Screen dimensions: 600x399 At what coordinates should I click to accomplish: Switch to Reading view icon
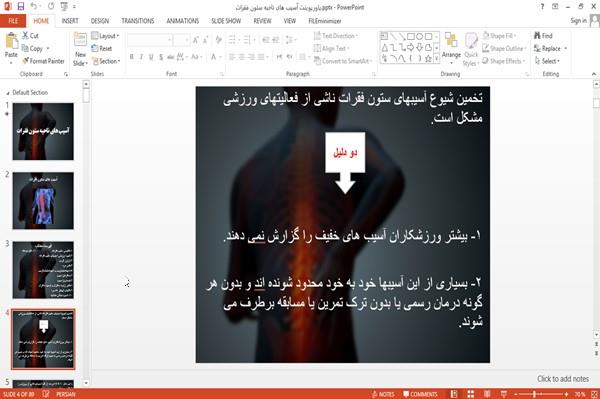(x=487, y=394)
